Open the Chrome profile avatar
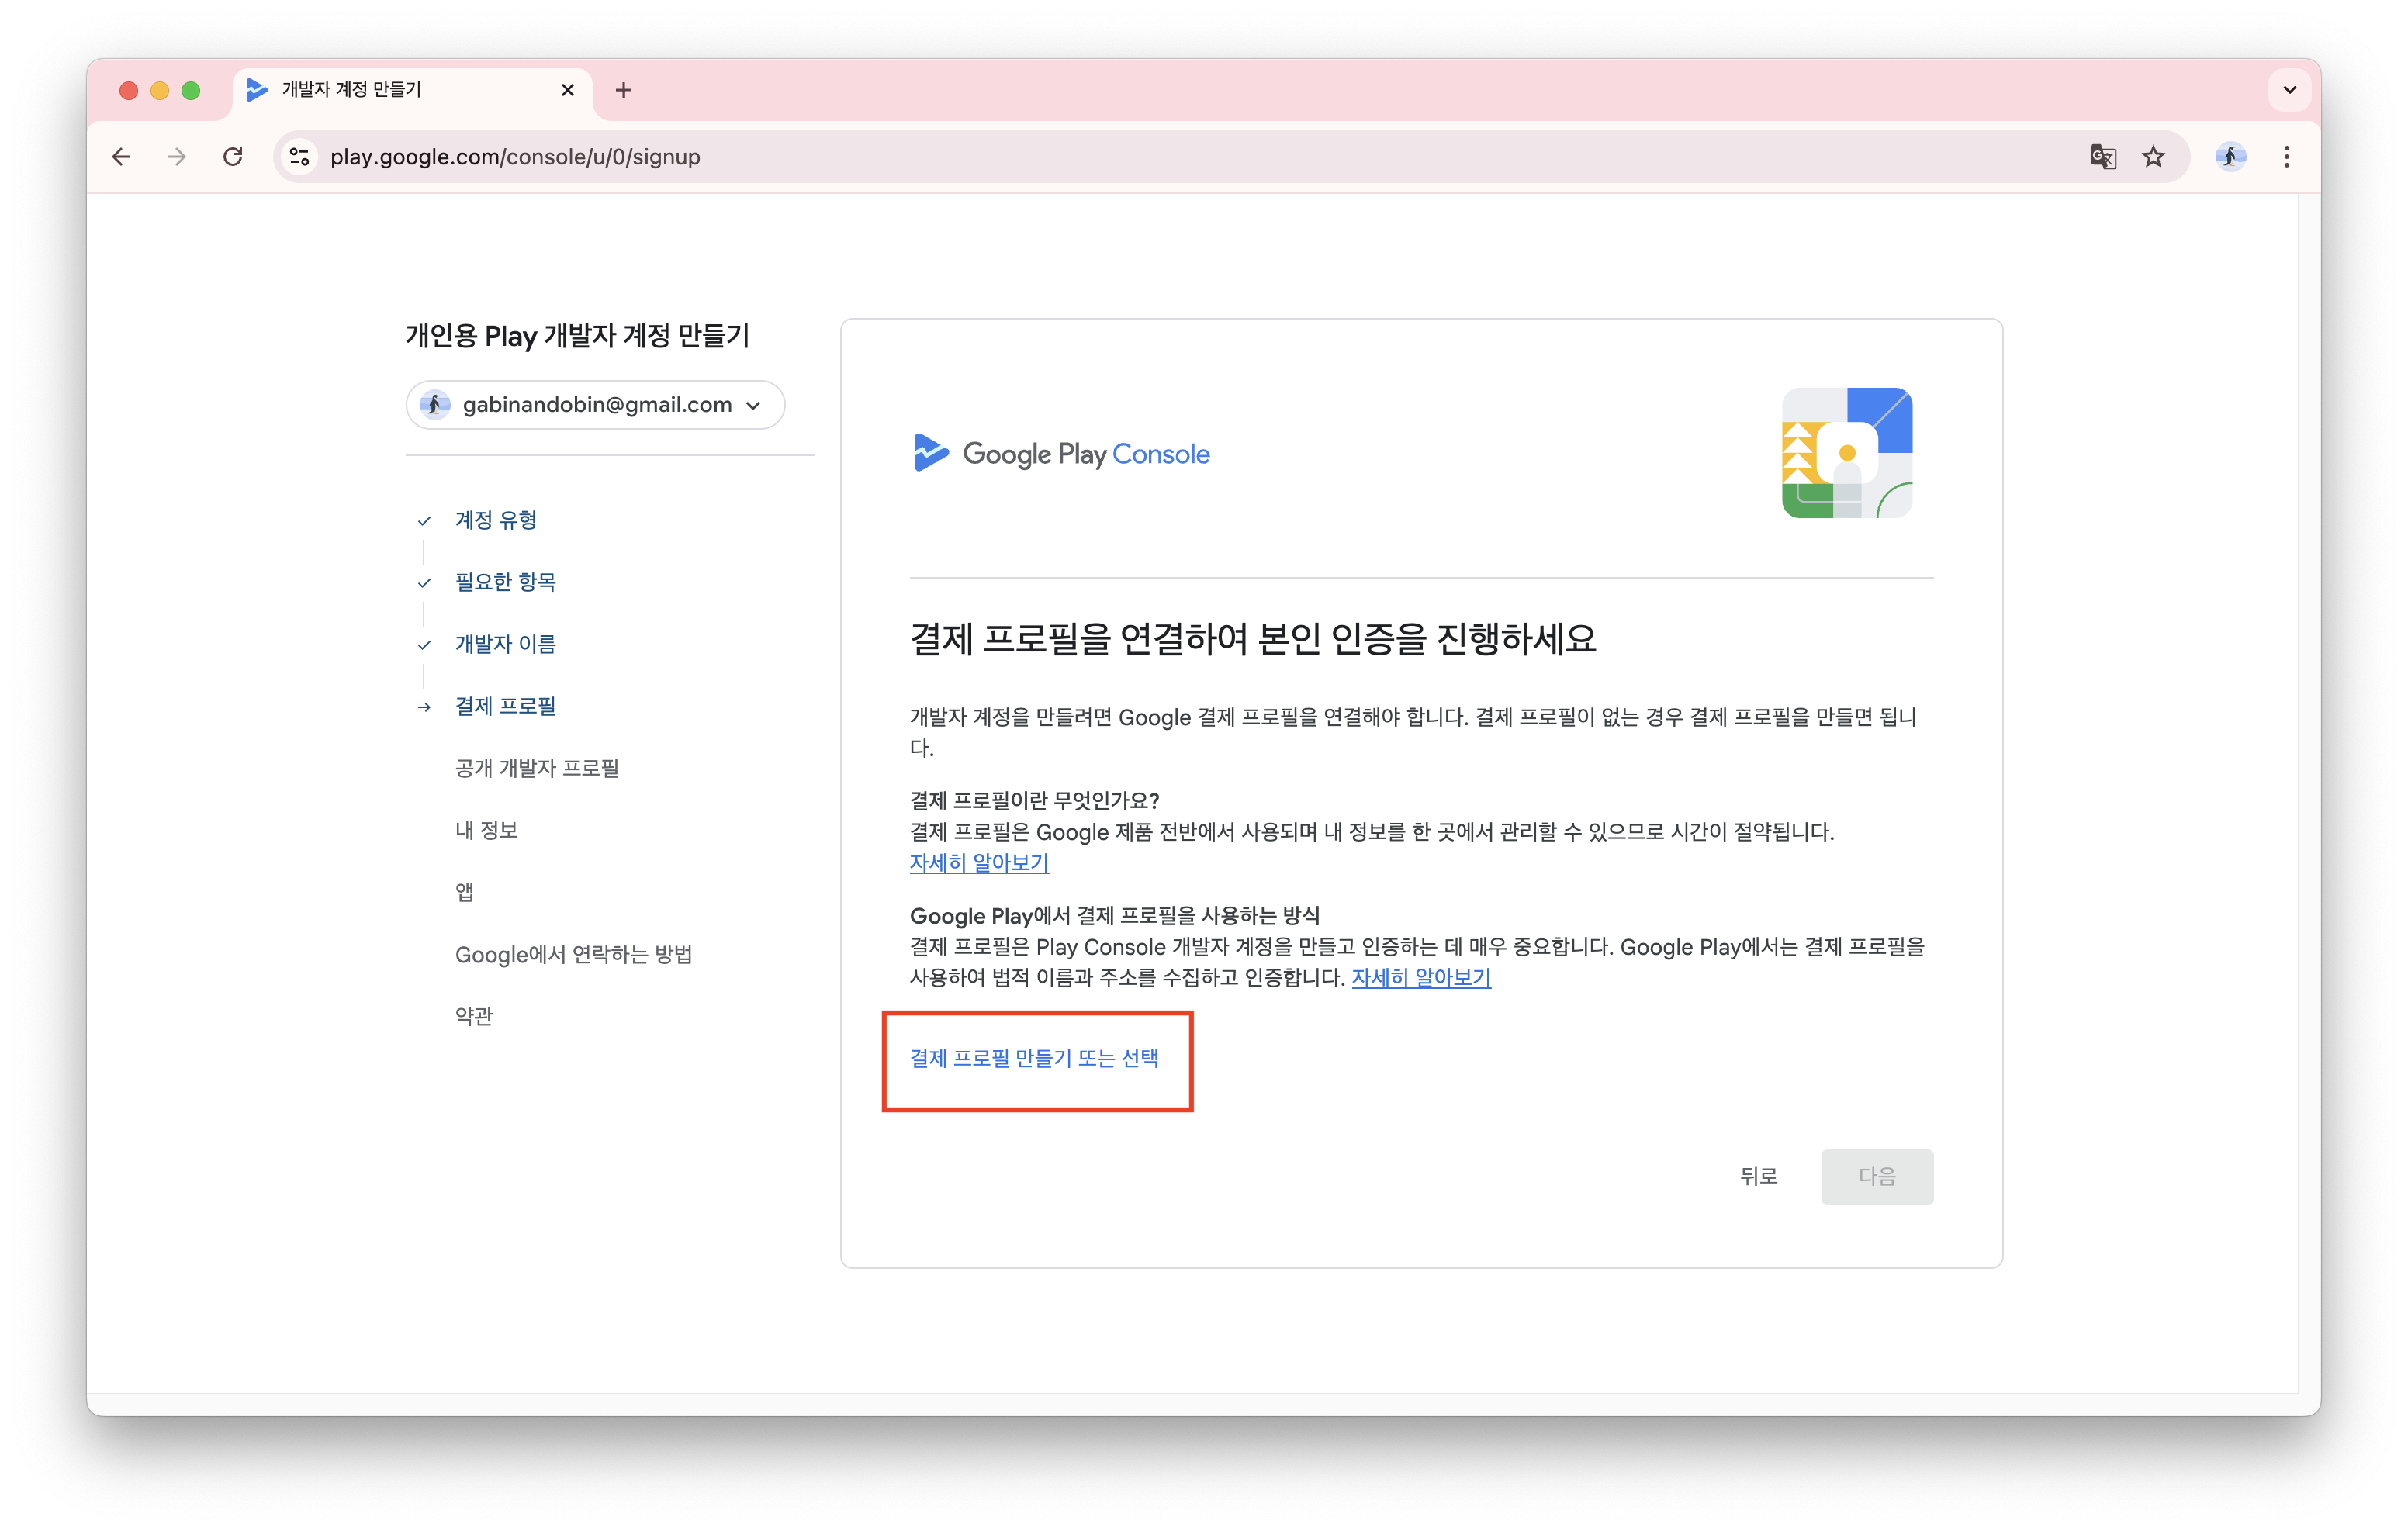 [2230, 157]
